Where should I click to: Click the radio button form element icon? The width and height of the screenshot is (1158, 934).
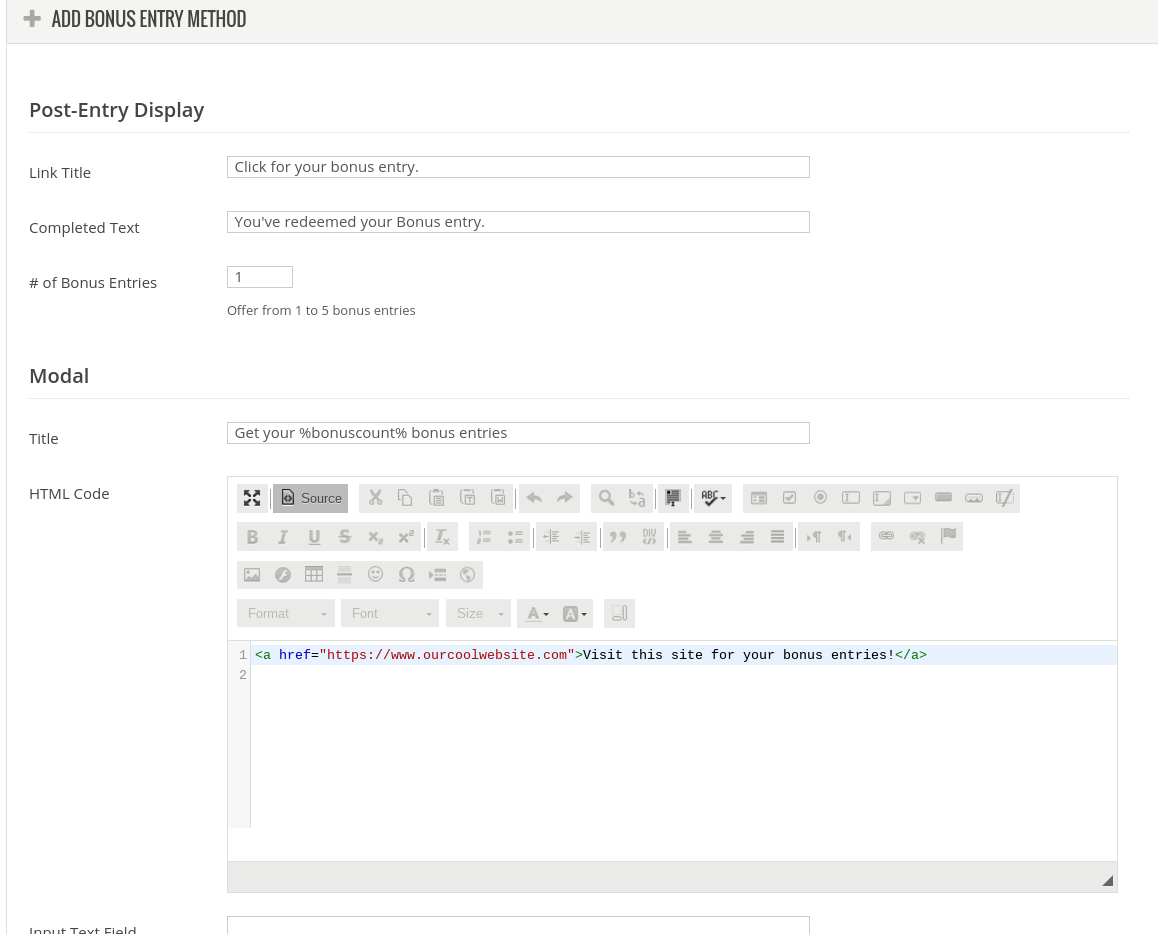[820, 498]
